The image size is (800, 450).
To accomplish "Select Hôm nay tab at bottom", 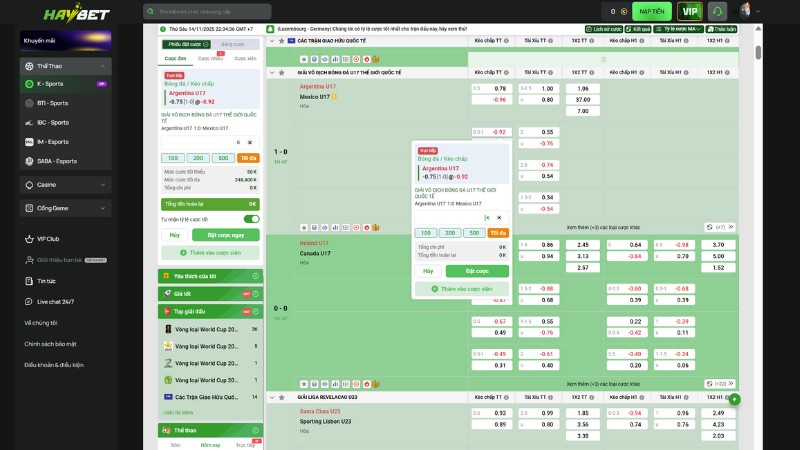I will [x=210, y=445].
